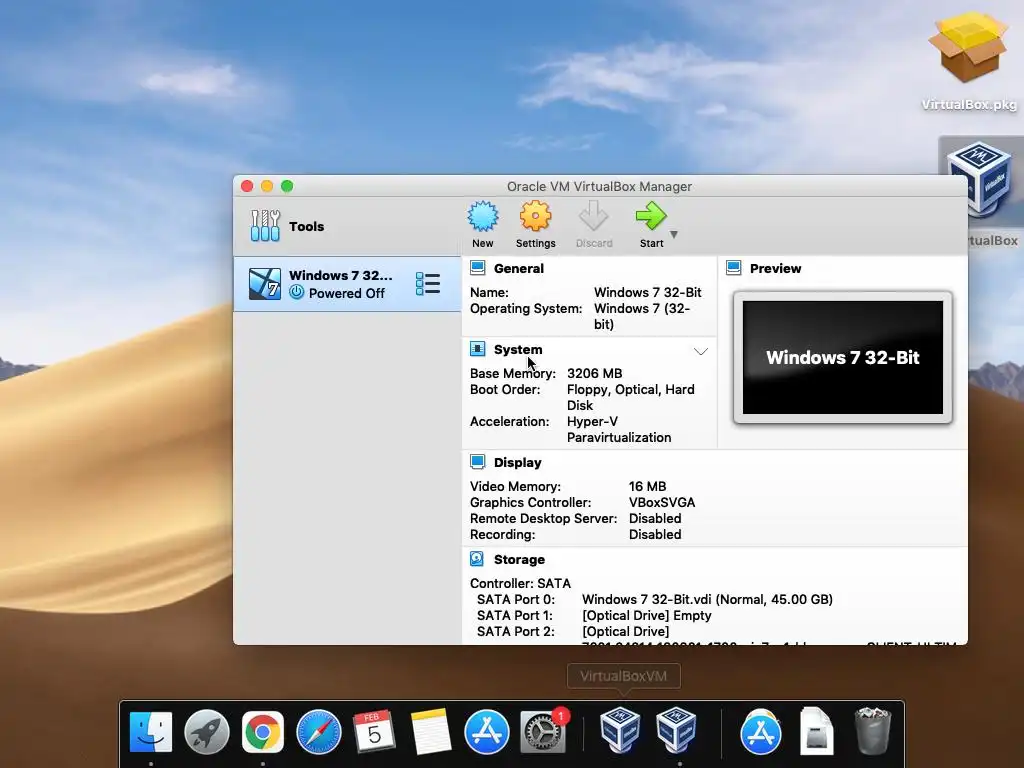Screen dimensions: 1024x768
Task: Click the VBoxSVGA graphics controller value
Action: click(662, 503)
